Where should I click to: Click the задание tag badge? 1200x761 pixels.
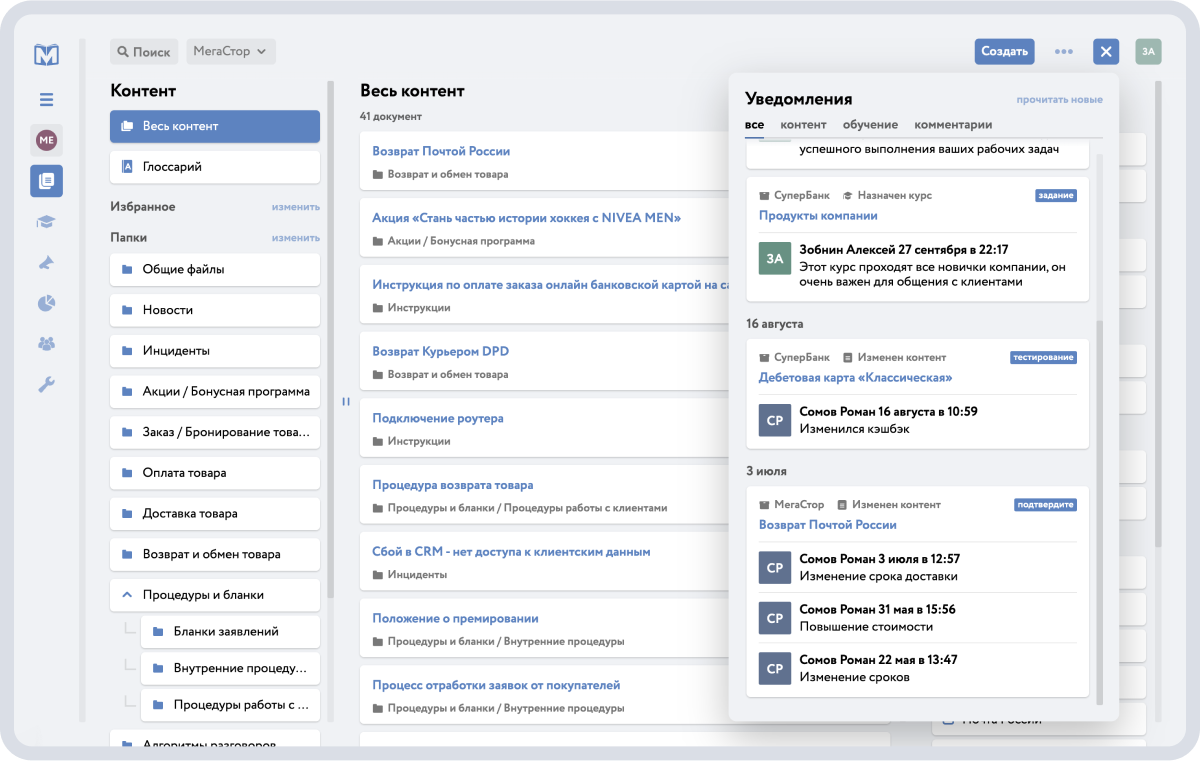[1056, 196]
